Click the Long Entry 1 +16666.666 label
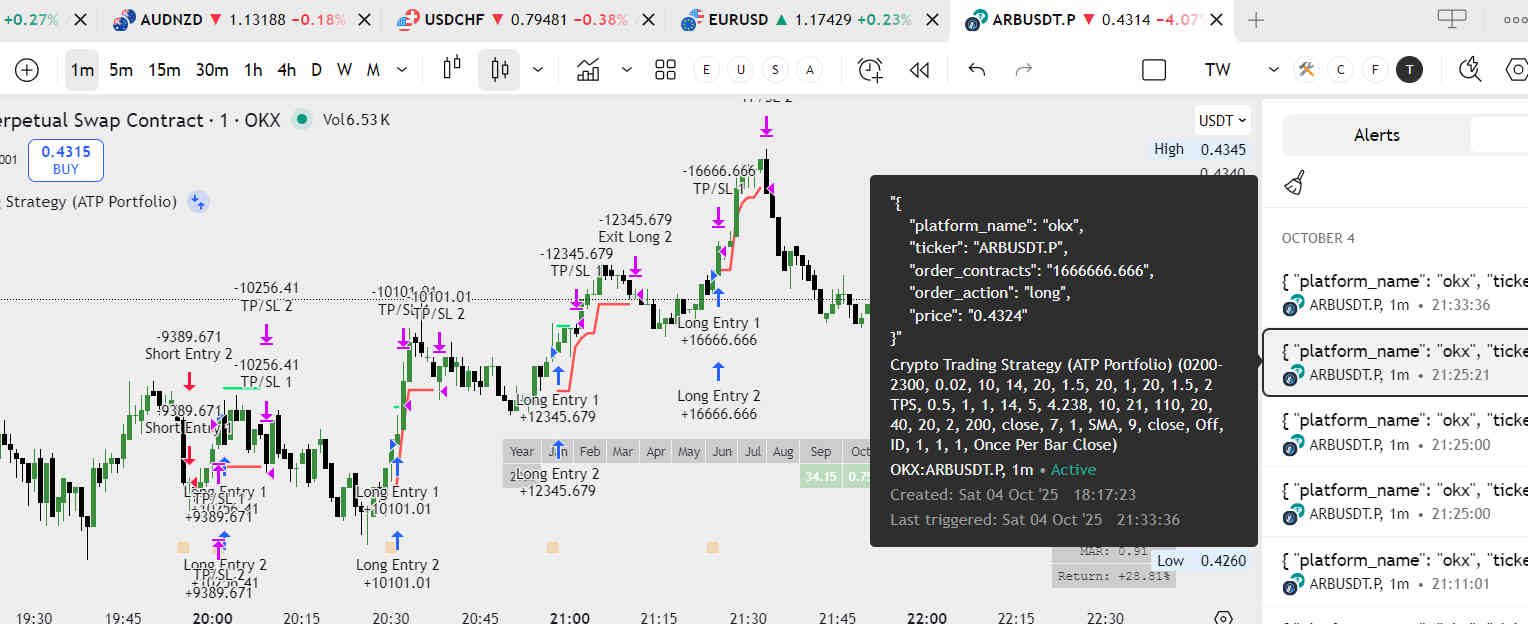This screenshot has width=1528, height=624. pos(718,331)
